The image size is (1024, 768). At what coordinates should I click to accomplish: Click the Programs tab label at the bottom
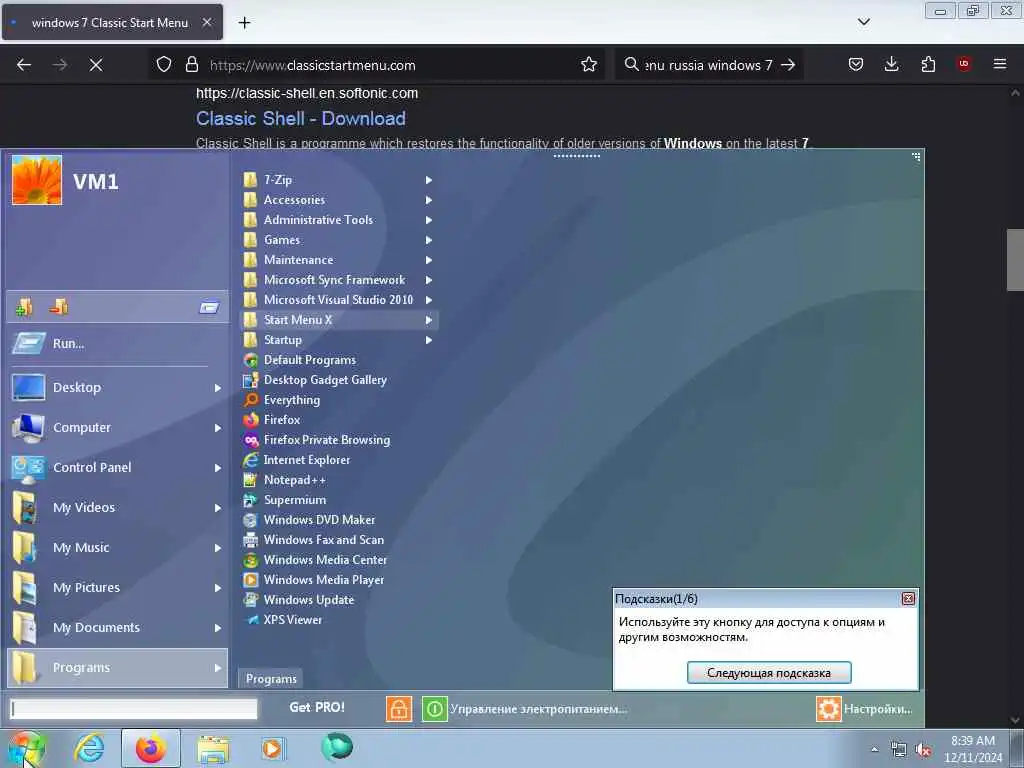[271, 679]
